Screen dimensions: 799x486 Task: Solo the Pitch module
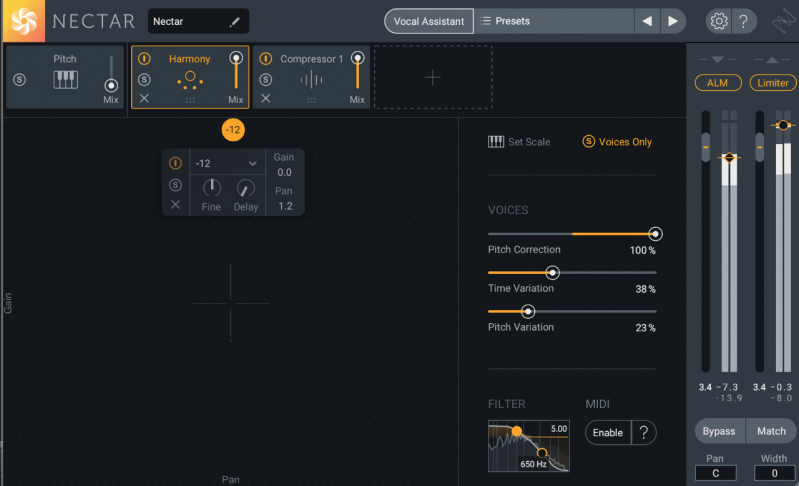click(x=19, y=79)
